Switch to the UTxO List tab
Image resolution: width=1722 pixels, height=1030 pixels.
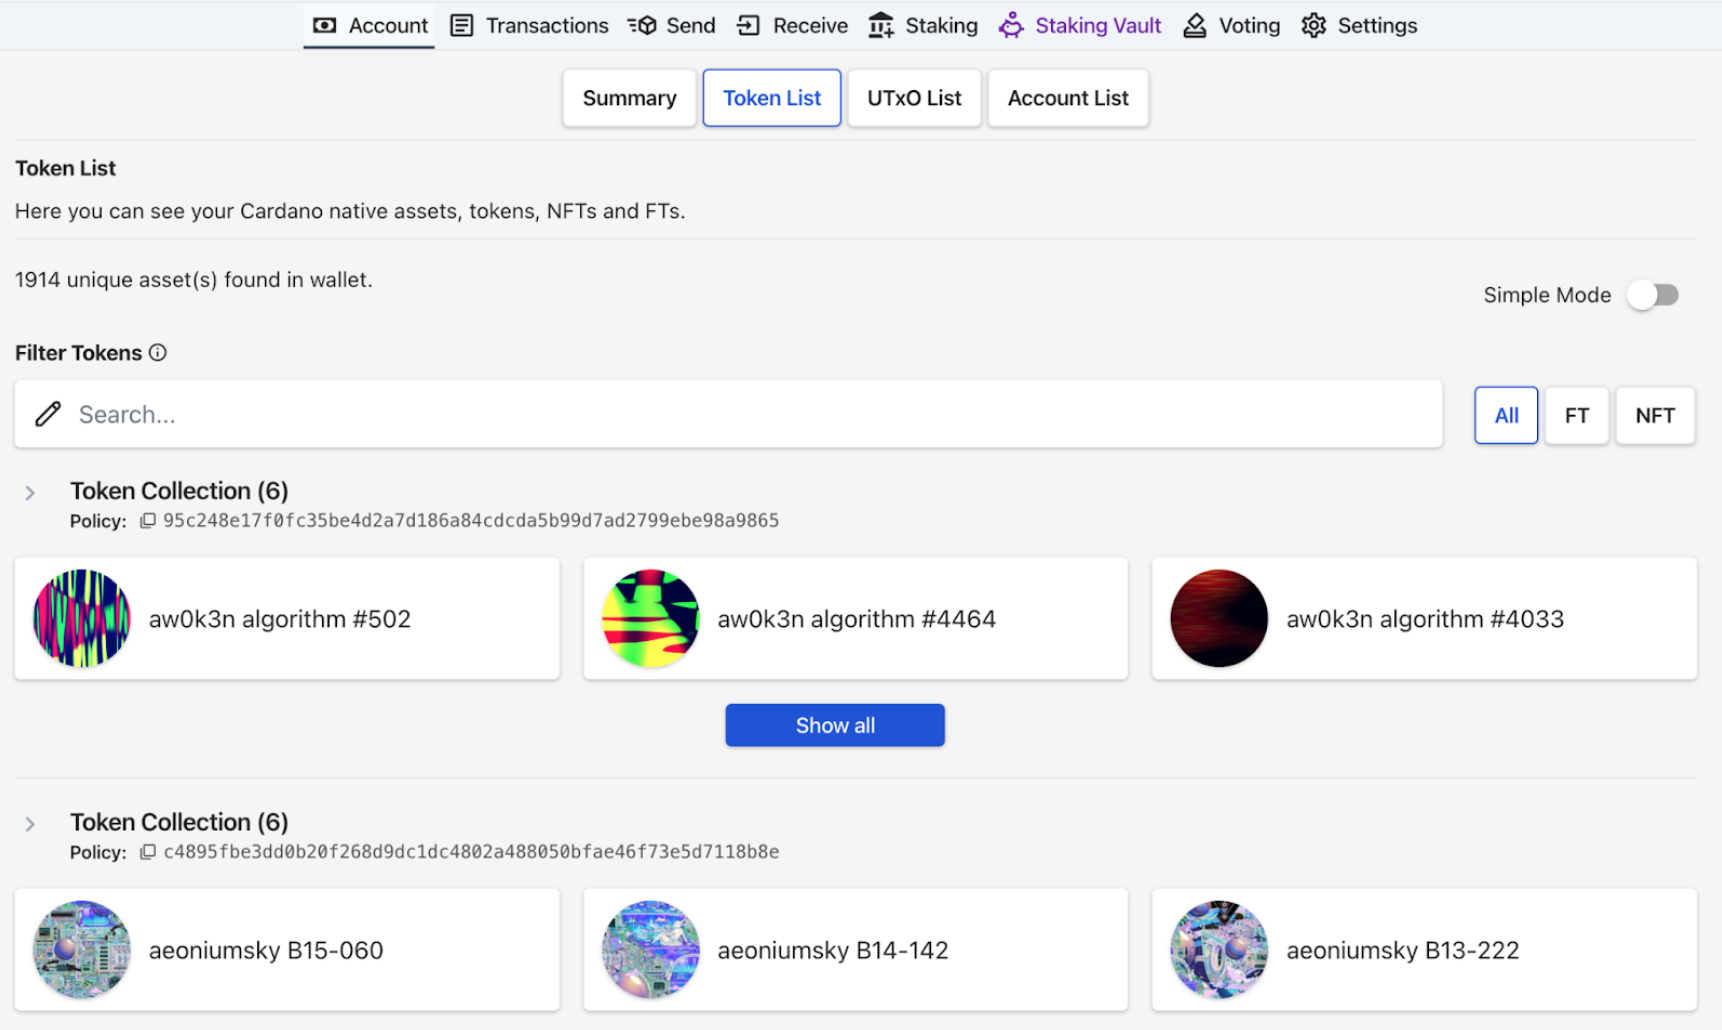[914, 98]
